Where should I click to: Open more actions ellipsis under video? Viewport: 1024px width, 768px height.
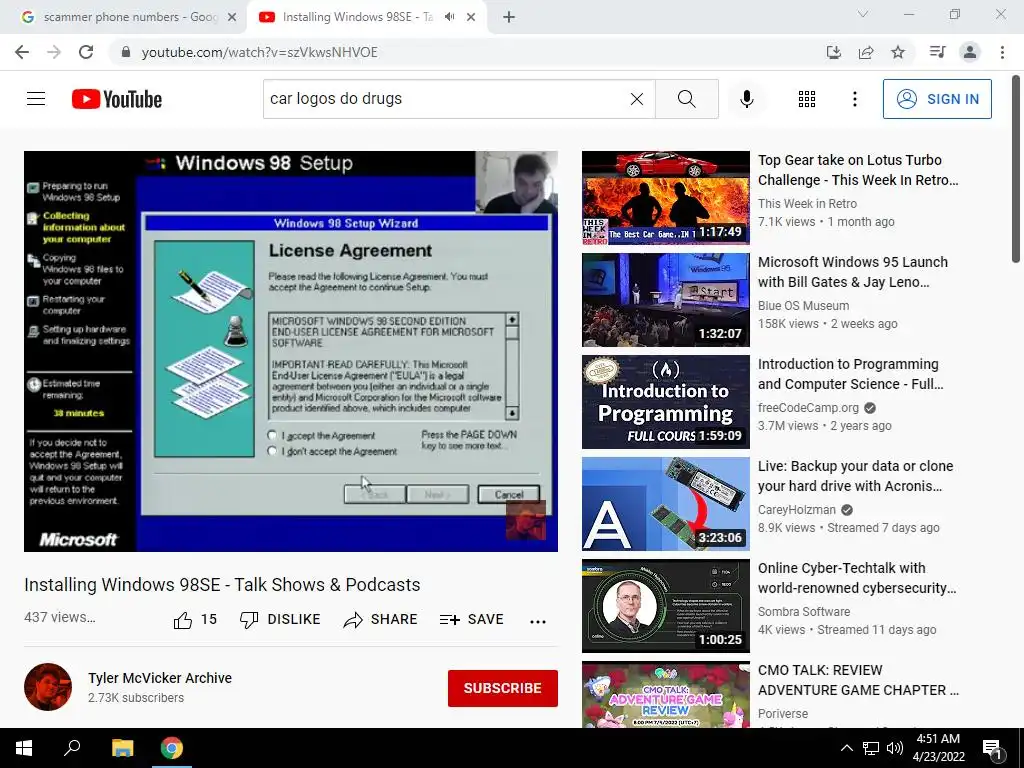click(x=537, y=621)
